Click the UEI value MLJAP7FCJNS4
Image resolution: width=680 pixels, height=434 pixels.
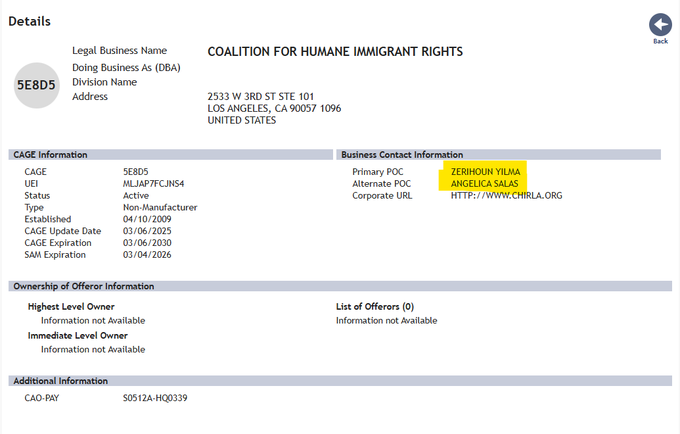pos(153,184)
